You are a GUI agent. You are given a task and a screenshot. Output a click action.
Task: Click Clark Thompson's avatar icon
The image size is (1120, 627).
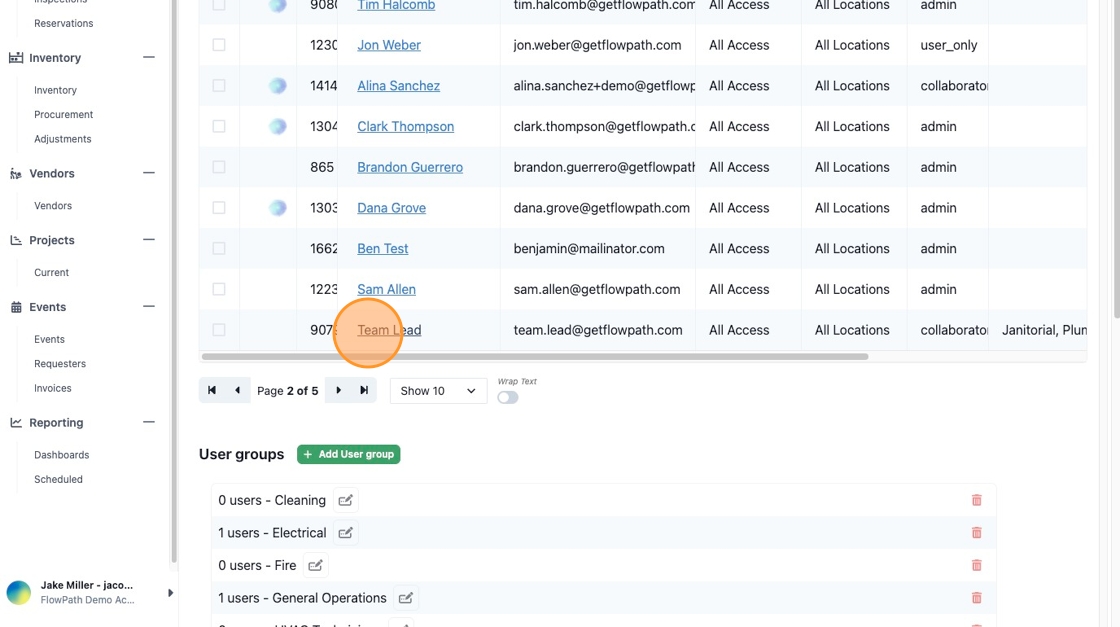(x=278, y=126)
